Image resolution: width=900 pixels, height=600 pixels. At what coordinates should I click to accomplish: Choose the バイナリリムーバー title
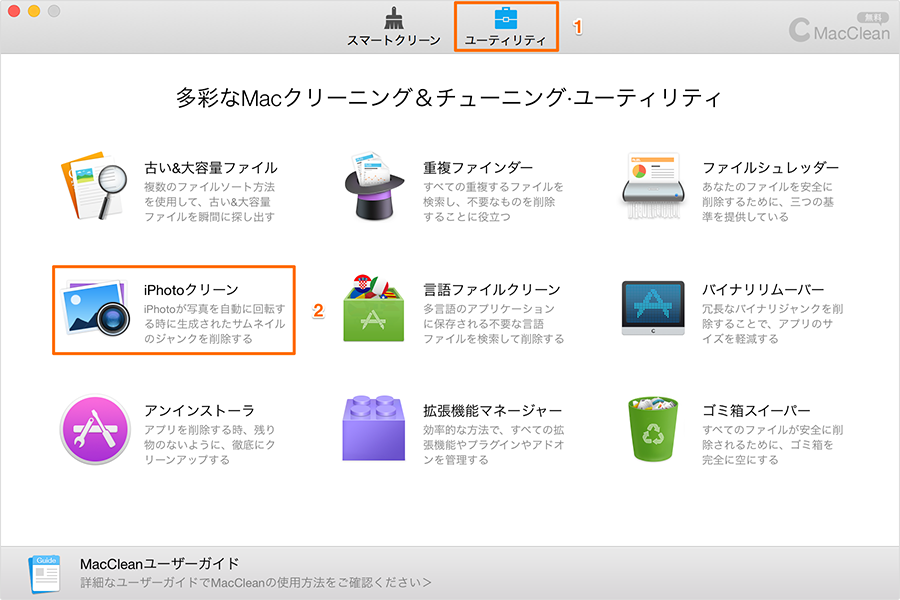click(763, 290)
